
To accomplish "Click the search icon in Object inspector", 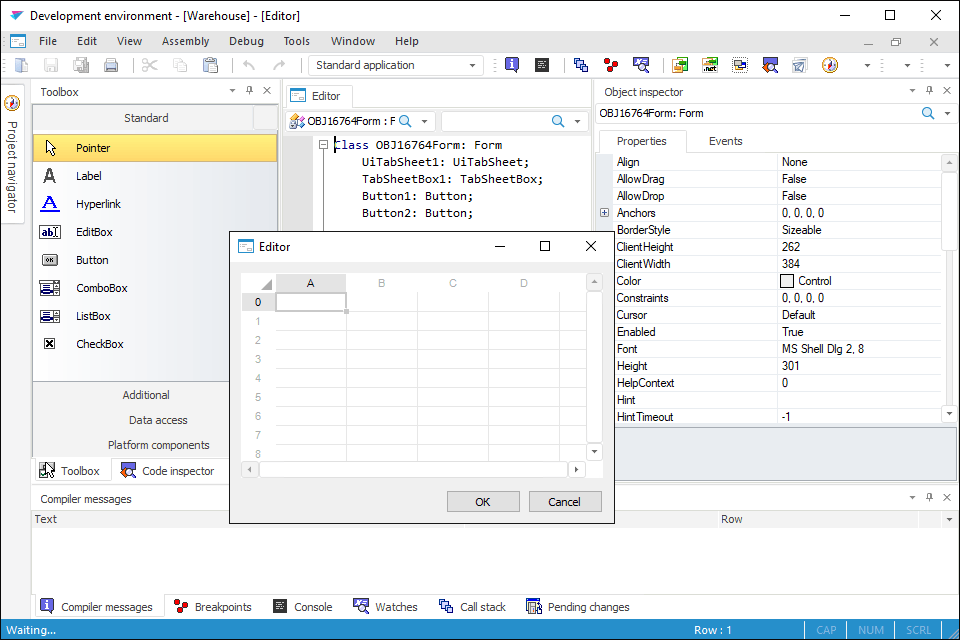I will pyautogui.click(x=928, y=113).
